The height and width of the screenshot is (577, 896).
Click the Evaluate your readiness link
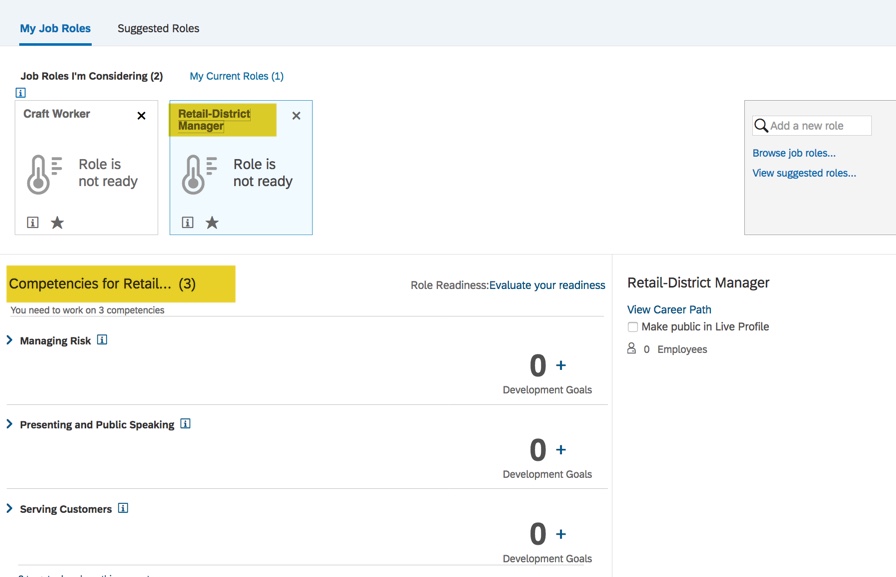(x=547, y=285)
